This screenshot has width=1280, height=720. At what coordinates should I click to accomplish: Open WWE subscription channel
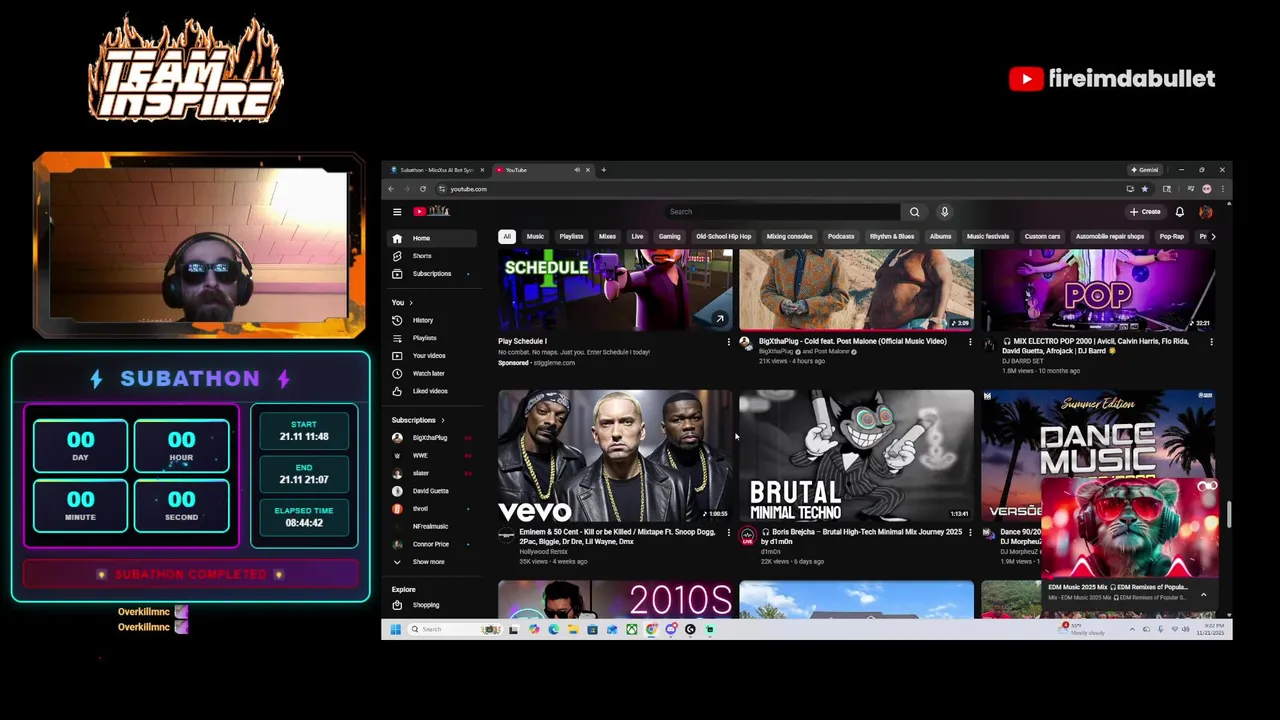(430, 456)
